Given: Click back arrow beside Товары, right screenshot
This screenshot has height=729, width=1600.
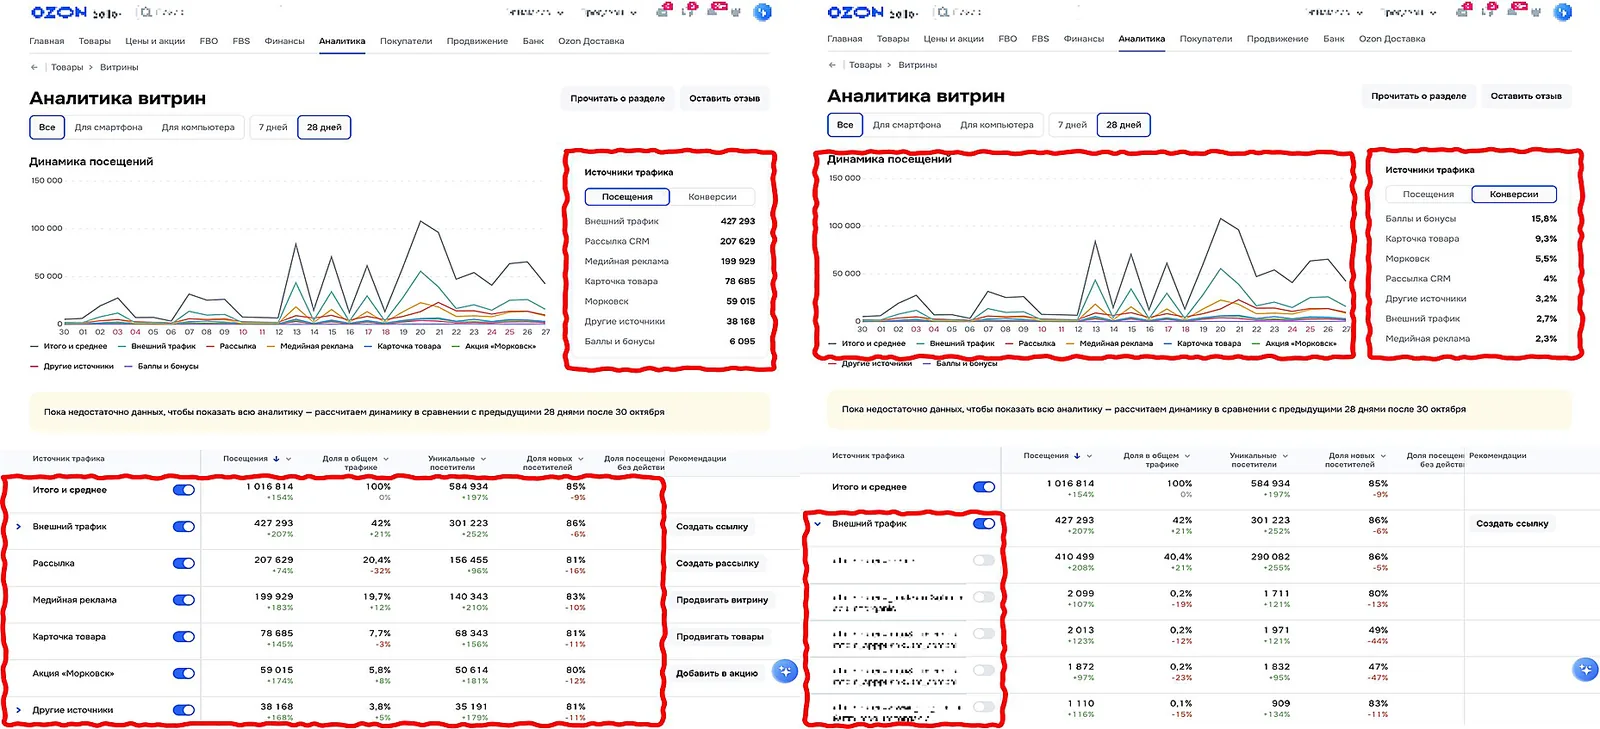Looking at the screenshot, I should [832, 65].
